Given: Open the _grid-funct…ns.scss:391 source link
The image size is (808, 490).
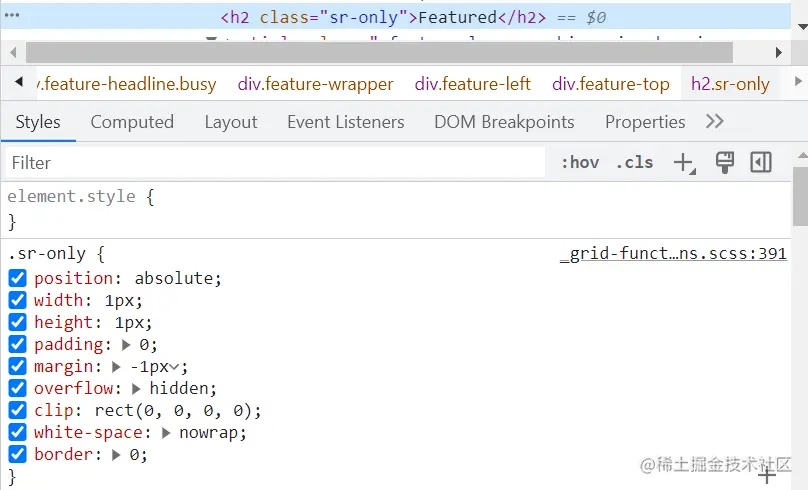Looking at the screenshot, I should [x=673, y=254].
